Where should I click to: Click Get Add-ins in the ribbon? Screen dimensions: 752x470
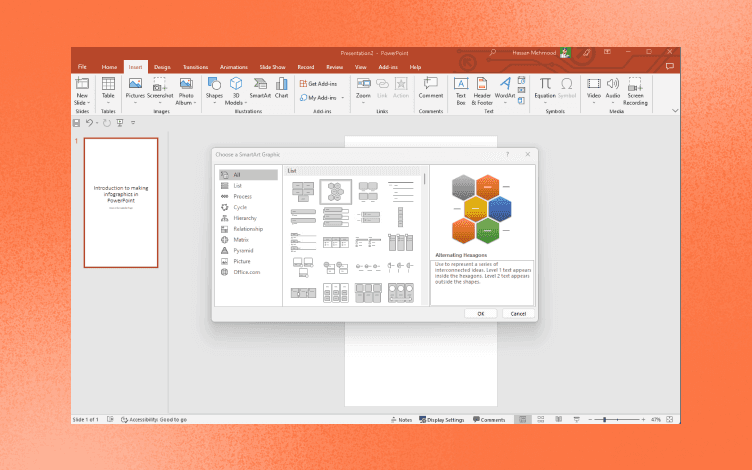318,83
